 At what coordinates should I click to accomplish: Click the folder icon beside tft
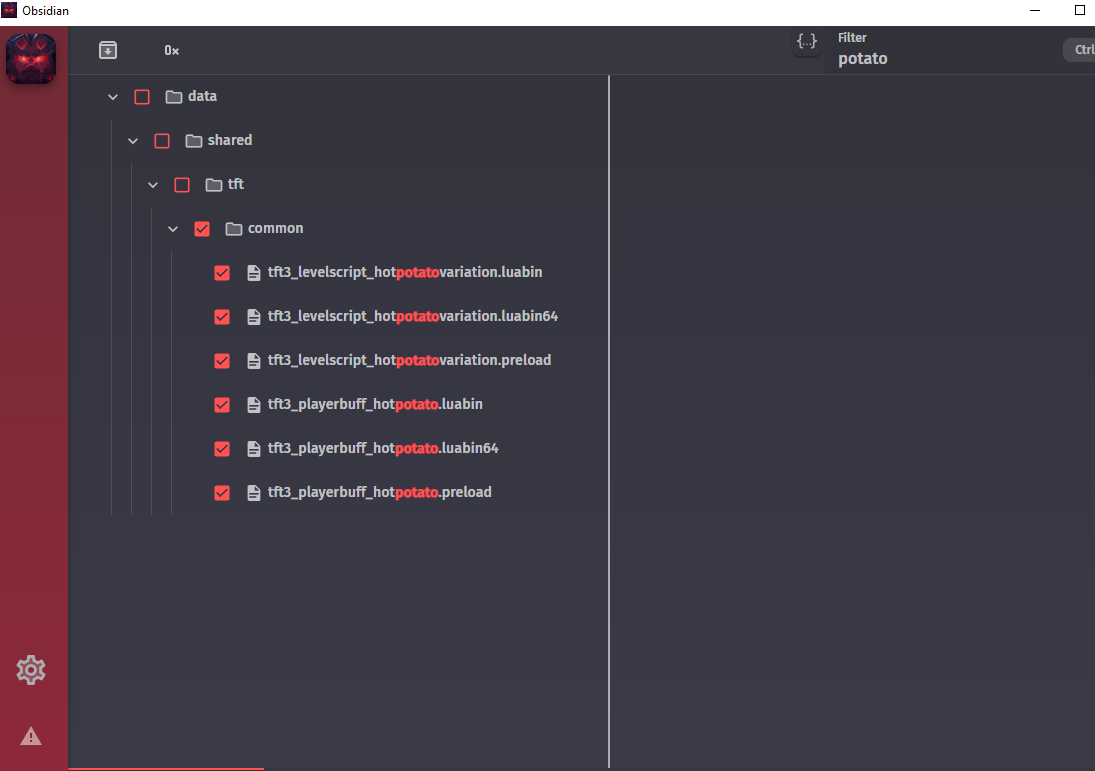(x=212, y=184)
